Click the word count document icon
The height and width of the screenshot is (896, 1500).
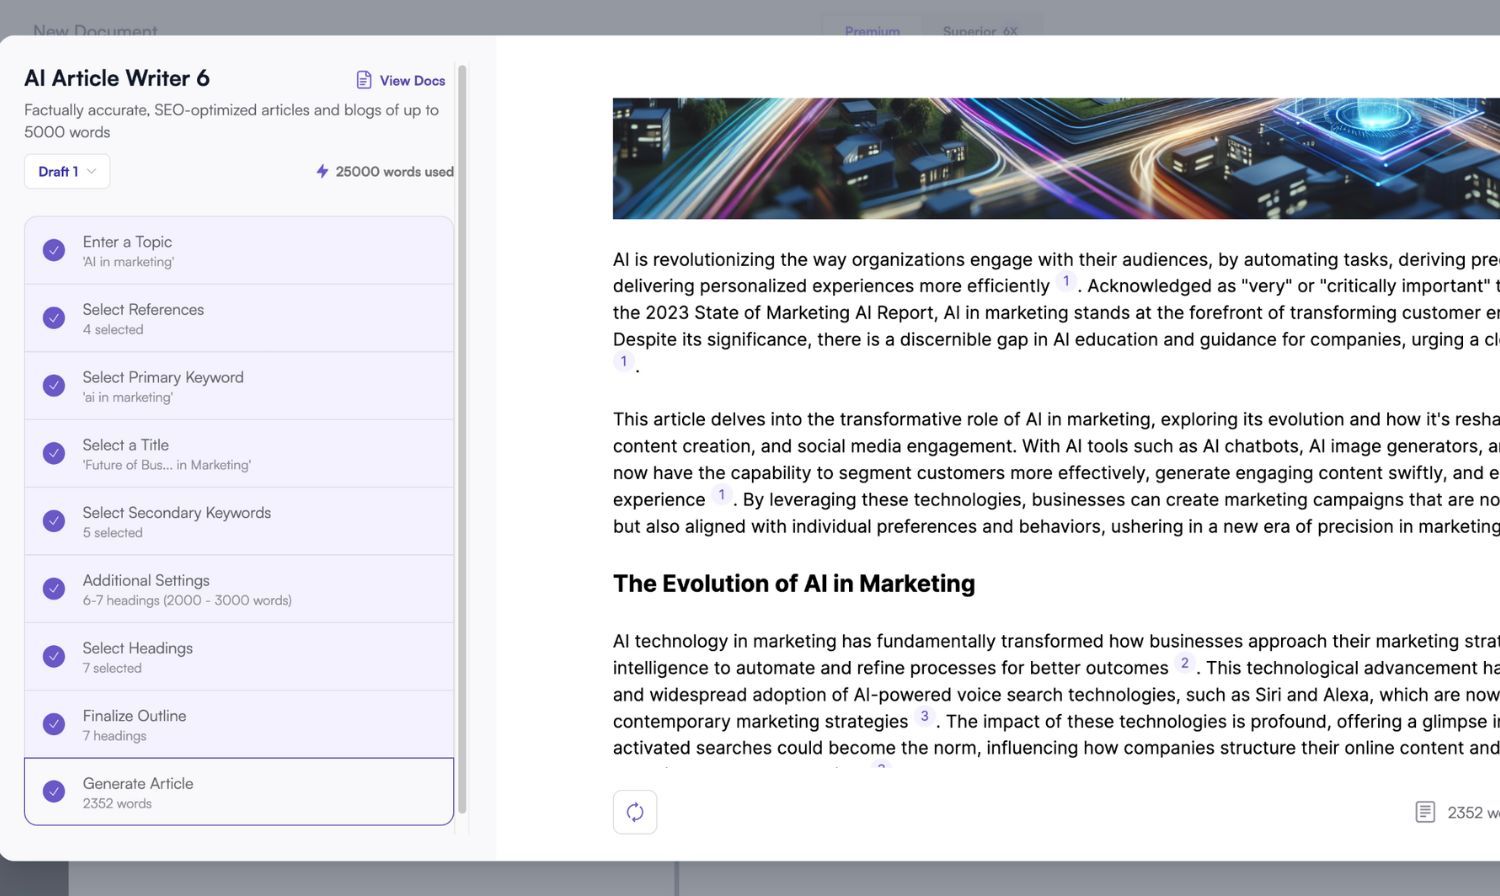click(1425, 812)
